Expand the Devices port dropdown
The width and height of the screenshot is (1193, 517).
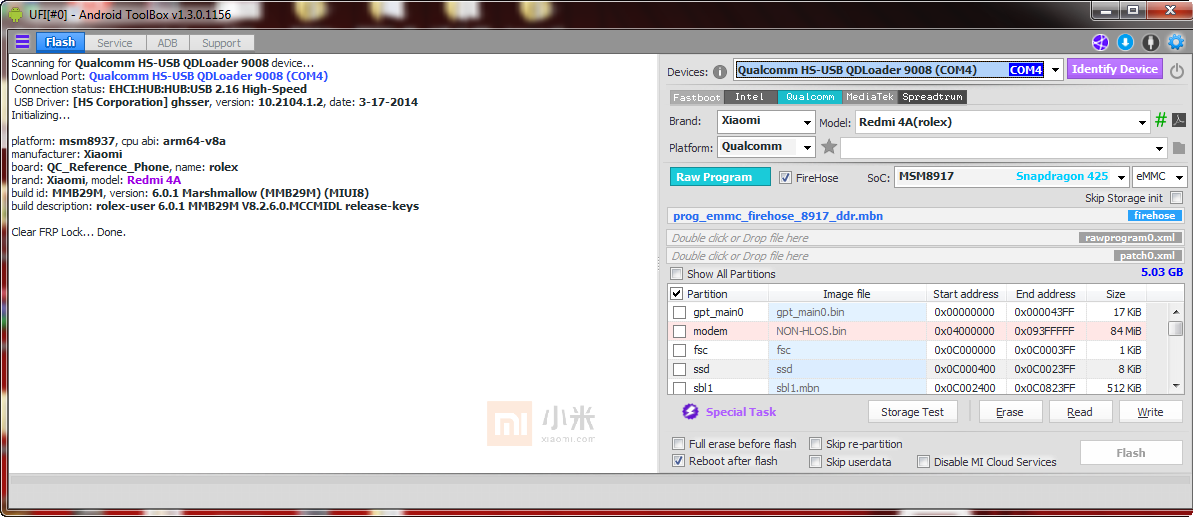point(1055,71)
